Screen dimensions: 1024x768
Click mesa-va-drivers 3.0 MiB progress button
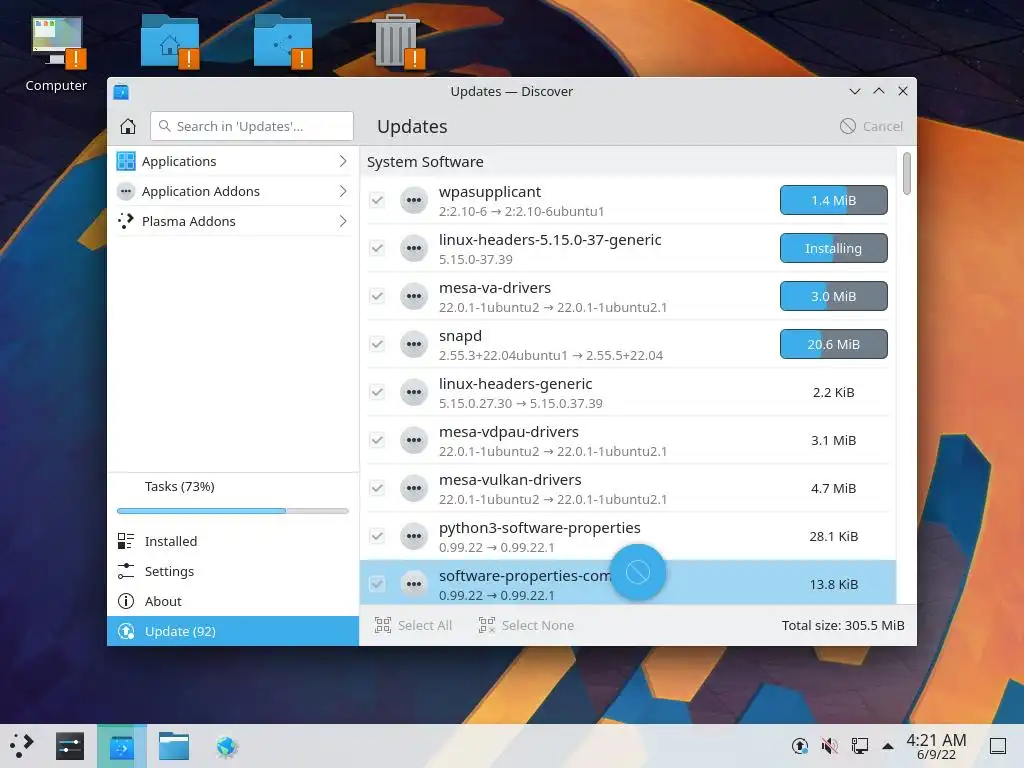click(833, 296)
